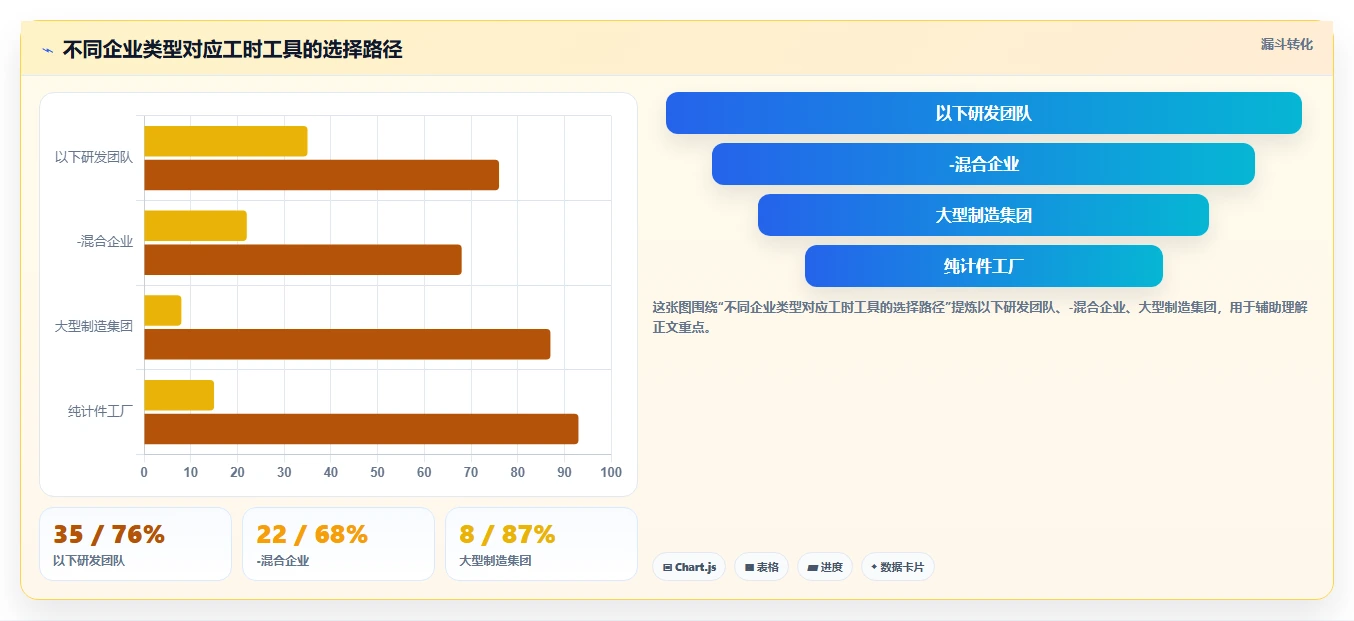The height and width of the screenshot is (621, 1354).
Task: Click the 大型制造集团 chart axis label
Action: (94, 326)
